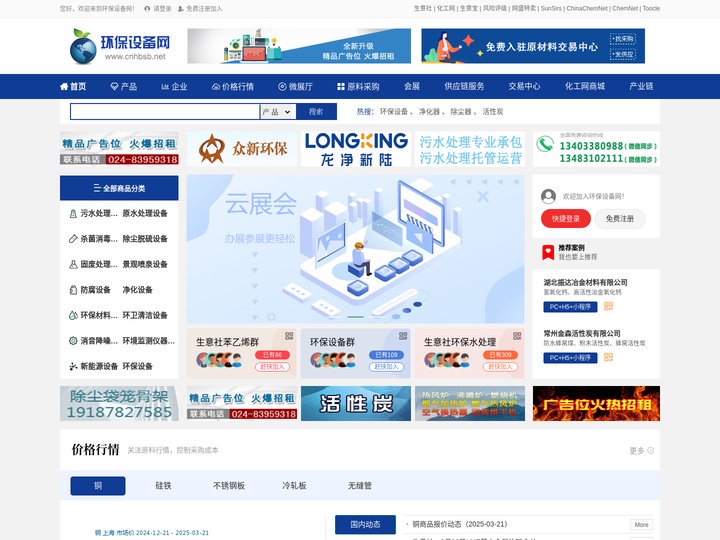Click the 固废处理 category icon

pyautogui.click(x=73, y=264)
